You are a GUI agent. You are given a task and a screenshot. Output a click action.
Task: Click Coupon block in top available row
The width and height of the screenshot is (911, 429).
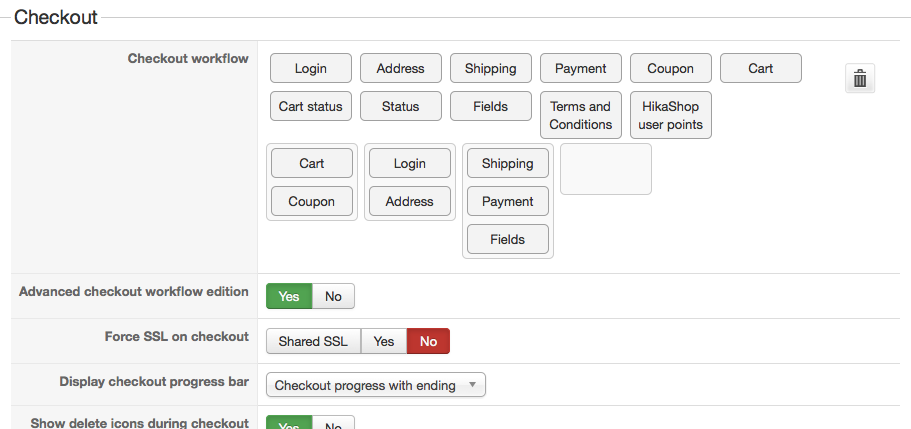pyautogui.click(x=671, y=68)
